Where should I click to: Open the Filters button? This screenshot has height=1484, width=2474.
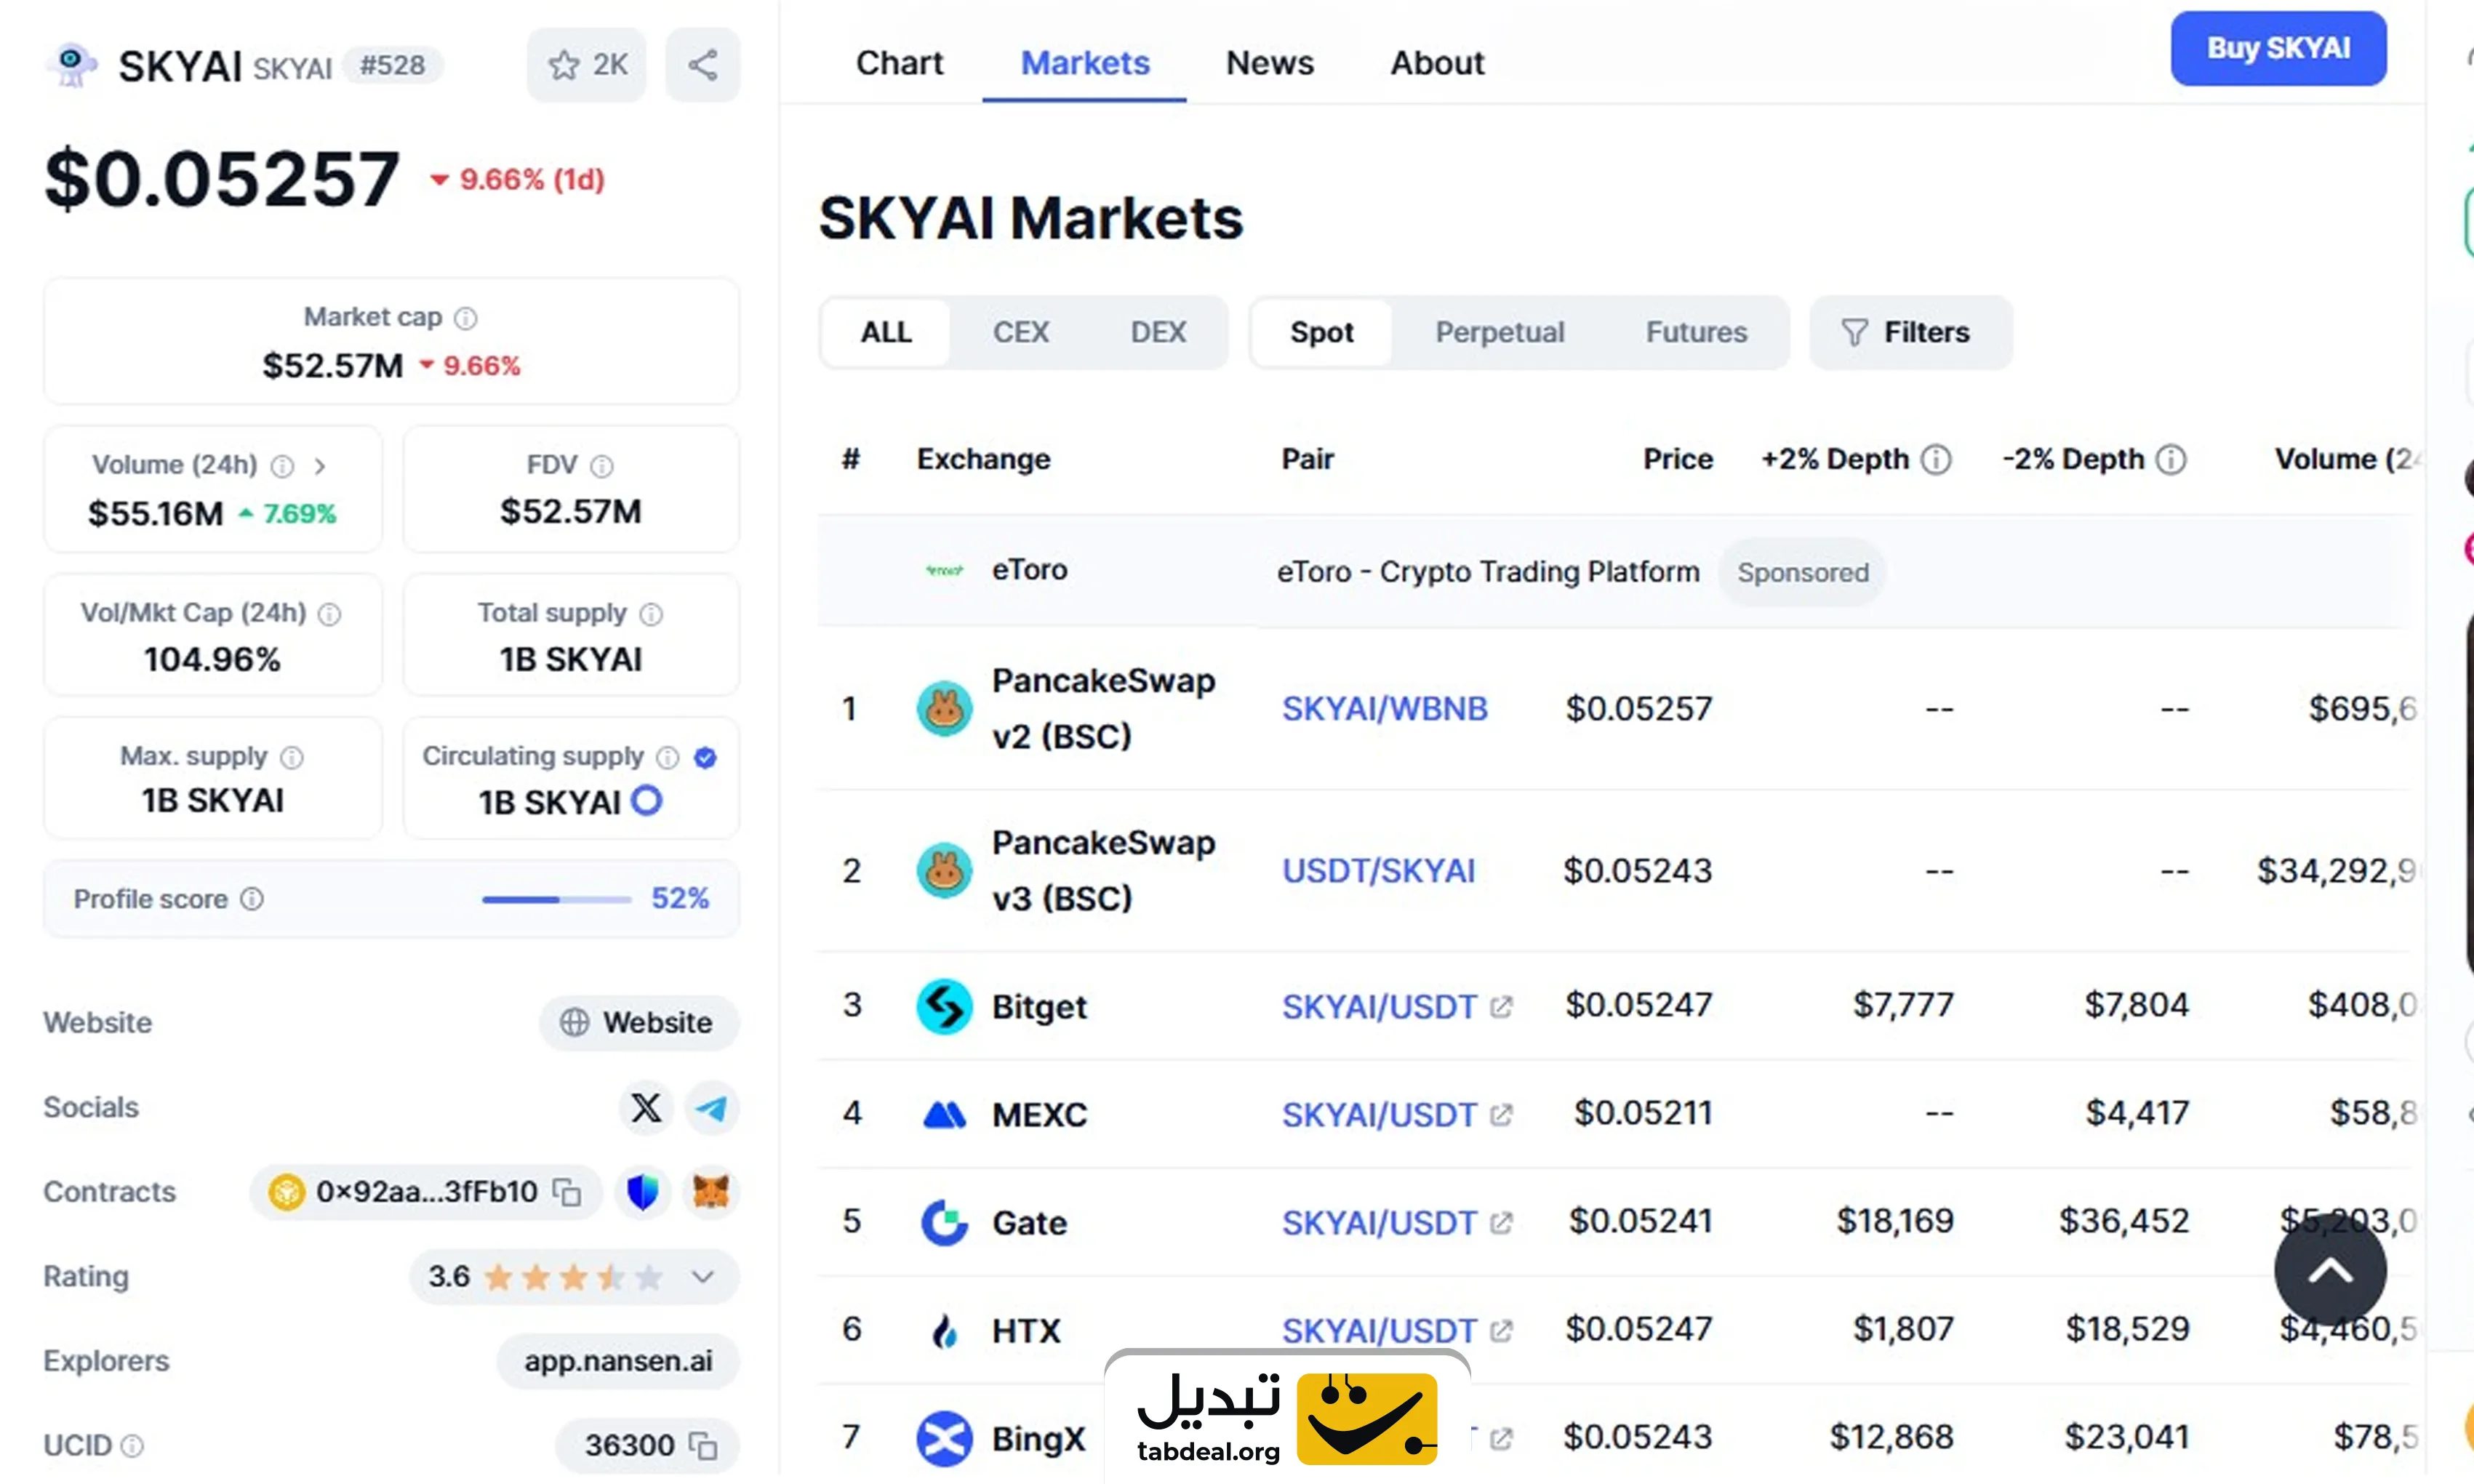click(1910, 332)
